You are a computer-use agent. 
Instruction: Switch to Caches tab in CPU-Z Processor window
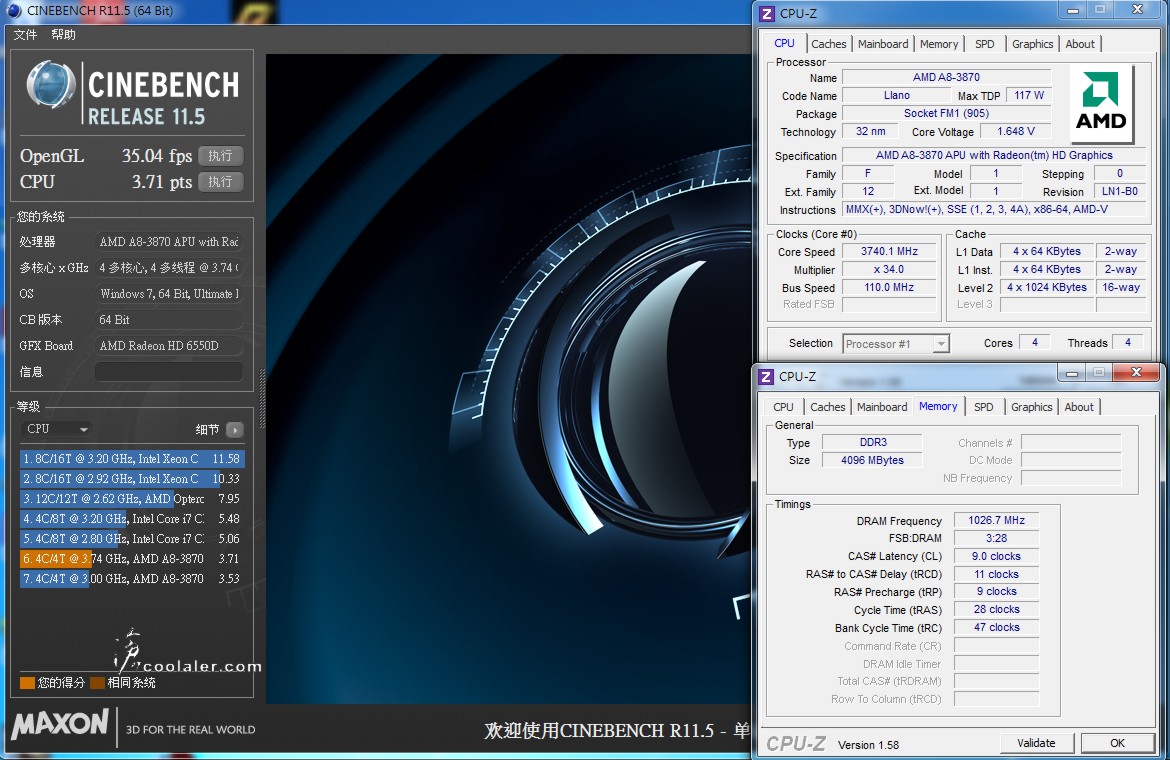(828, 44)
